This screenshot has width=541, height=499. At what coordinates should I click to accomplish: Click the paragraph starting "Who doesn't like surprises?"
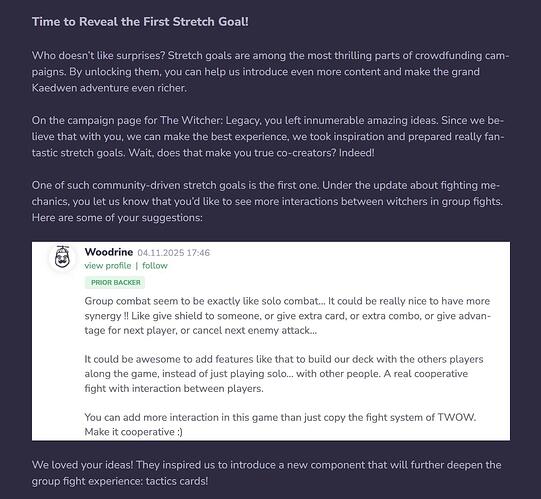point(270,72)
